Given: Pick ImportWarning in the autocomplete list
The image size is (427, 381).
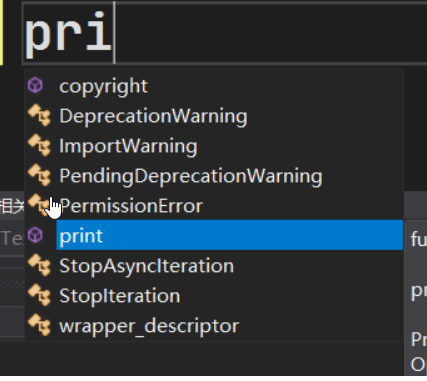Looking at the screenshot, I should [213, 146].
